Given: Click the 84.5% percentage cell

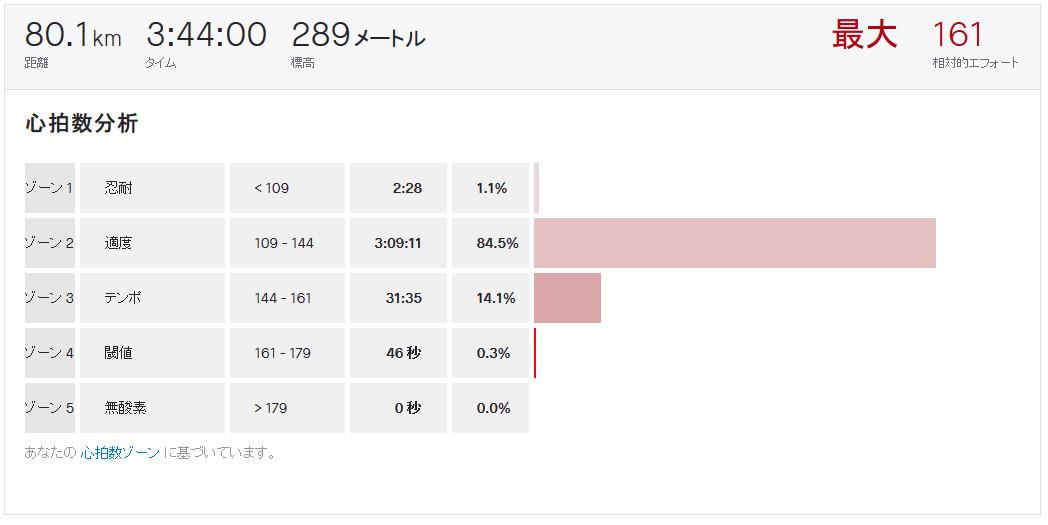Looking at the screenshot, I should [x=490, y=243].
